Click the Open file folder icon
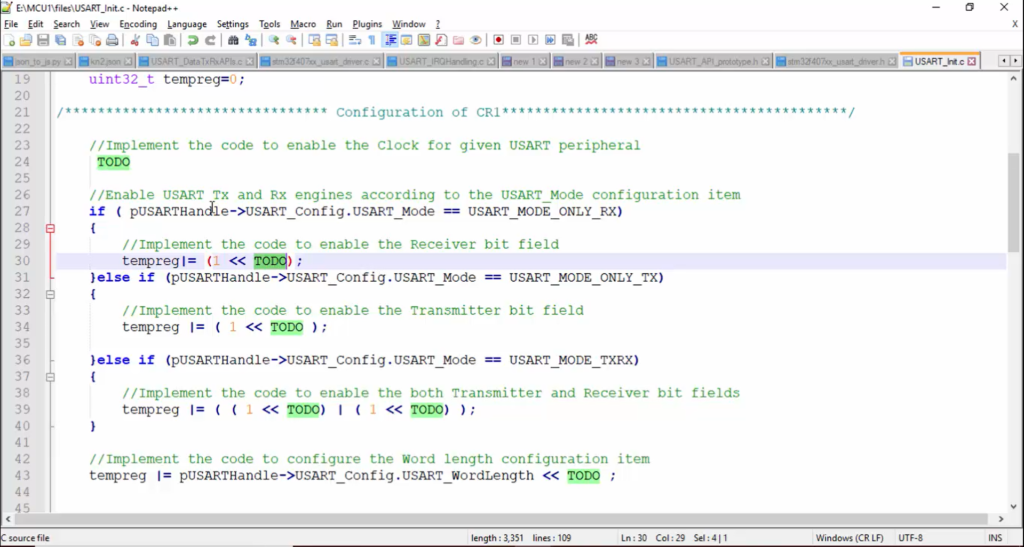This screenshot has width=1024, height=547. point(25,40)
